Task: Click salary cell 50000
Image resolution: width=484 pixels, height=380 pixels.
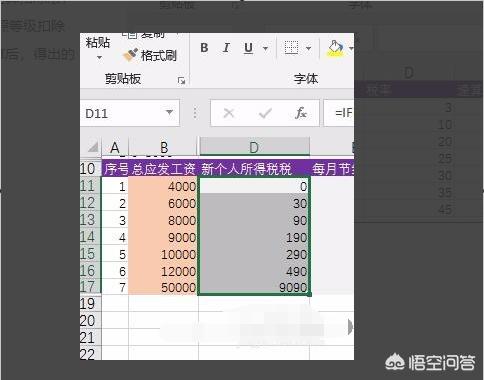Action: click(163, 287)
